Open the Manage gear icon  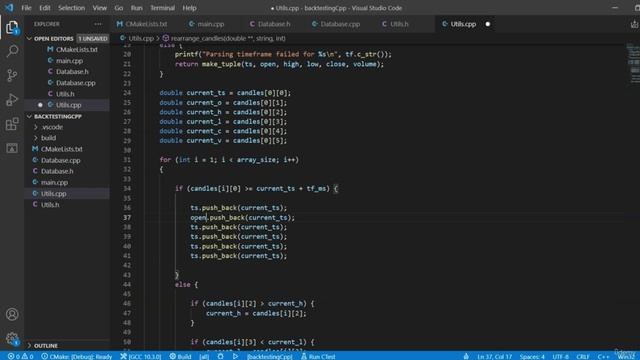pyautogui.click(x=12, y=338)
